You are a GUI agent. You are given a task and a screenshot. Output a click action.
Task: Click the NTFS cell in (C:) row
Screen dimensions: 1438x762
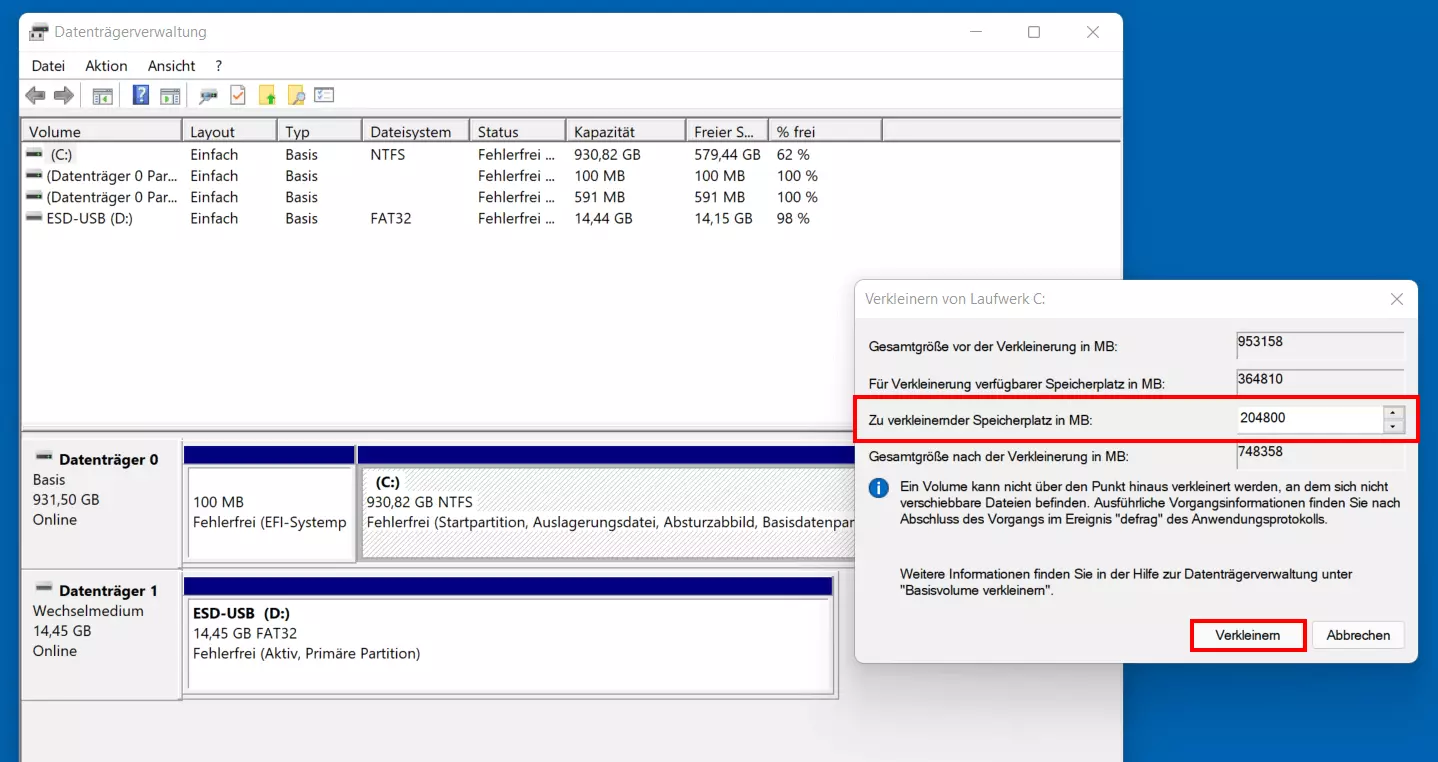[387, 155]
